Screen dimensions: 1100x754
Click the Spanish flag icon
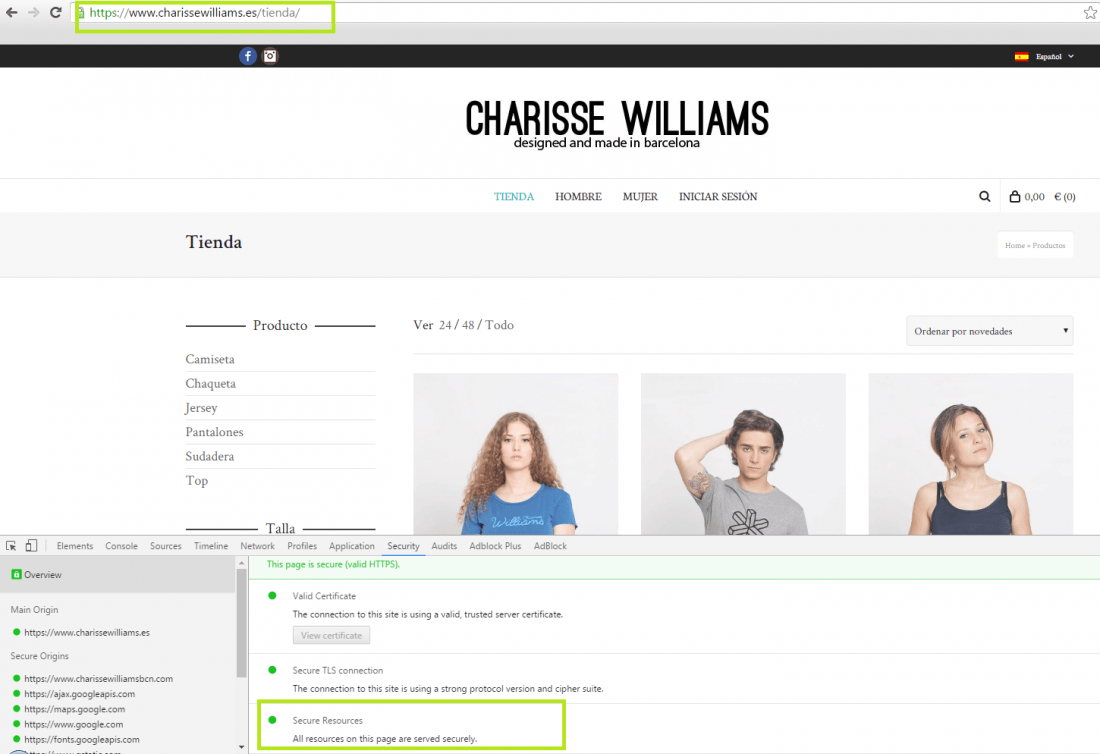[1021, 57]
